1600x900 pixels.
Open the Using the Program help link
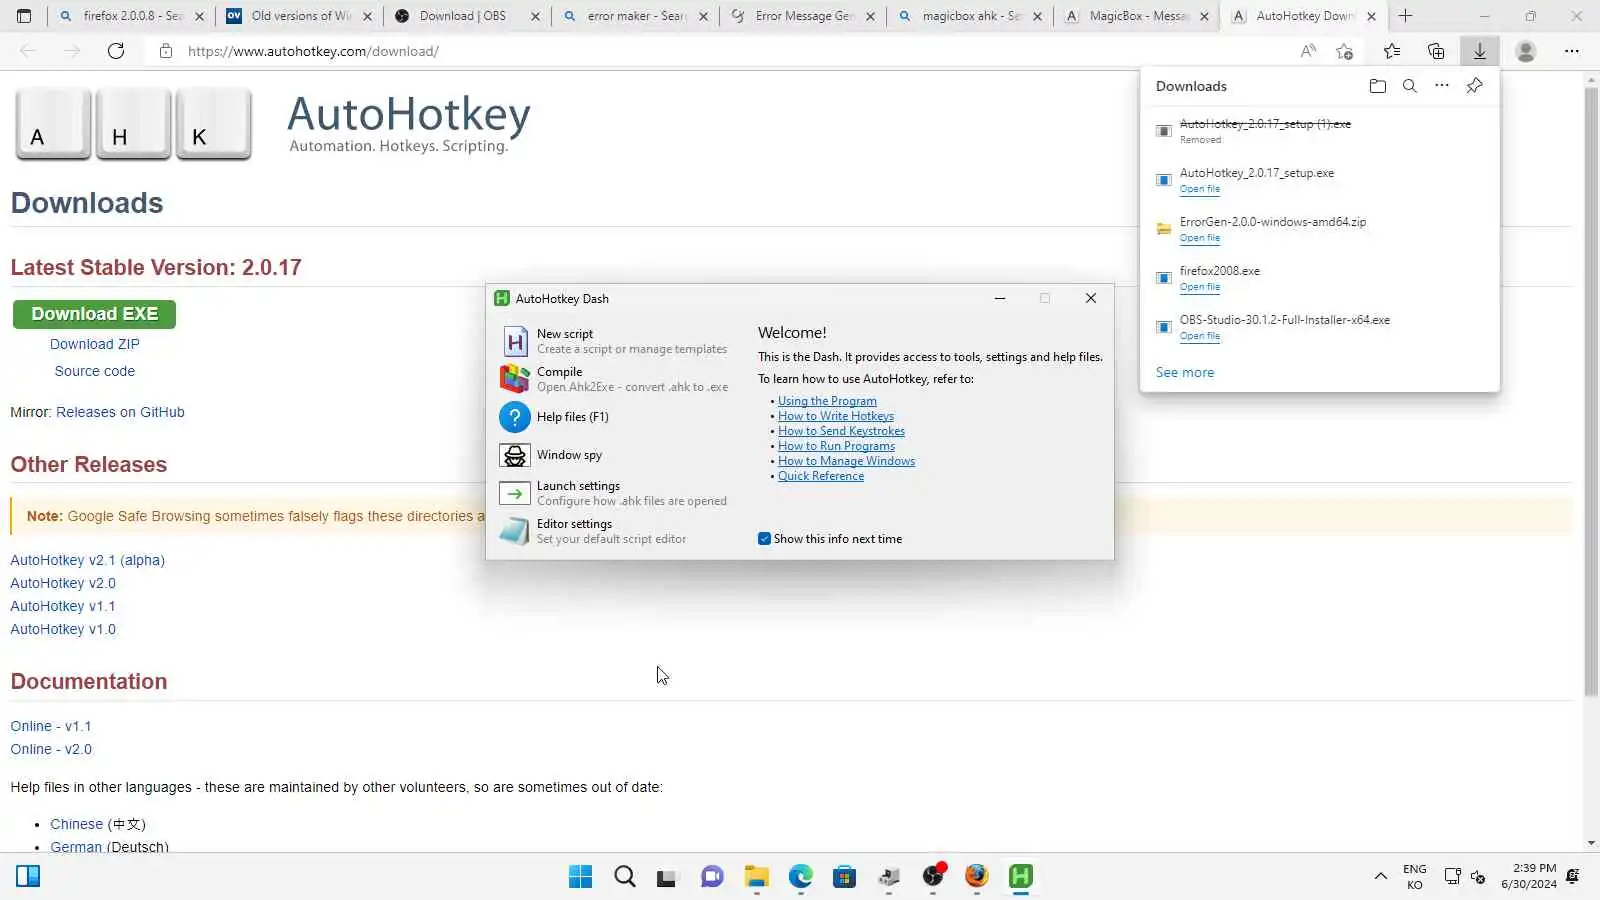[x=827, y=401]
